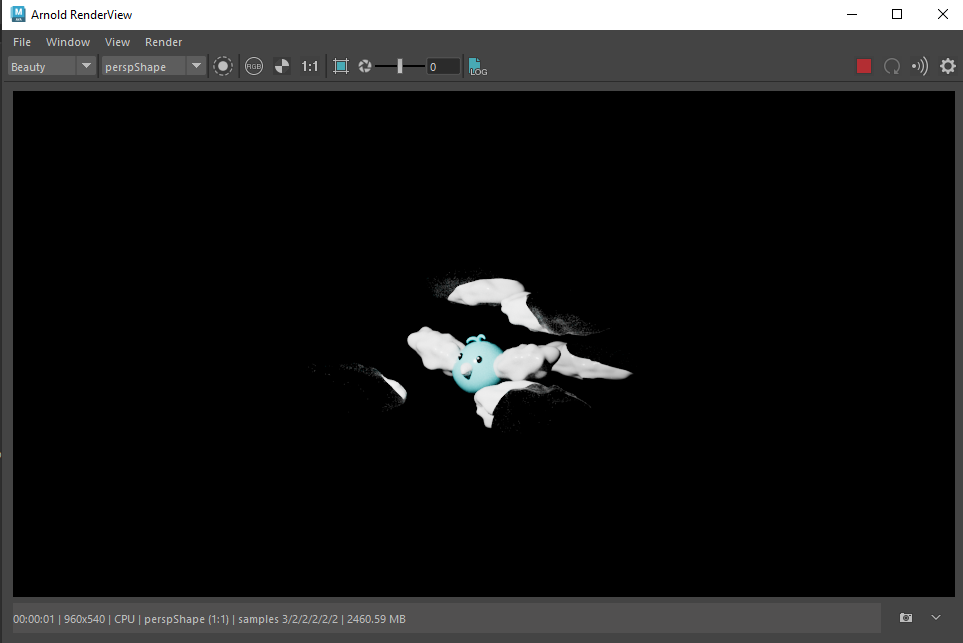Click the exposure aperture icon
963x643 pixels.
365,66
